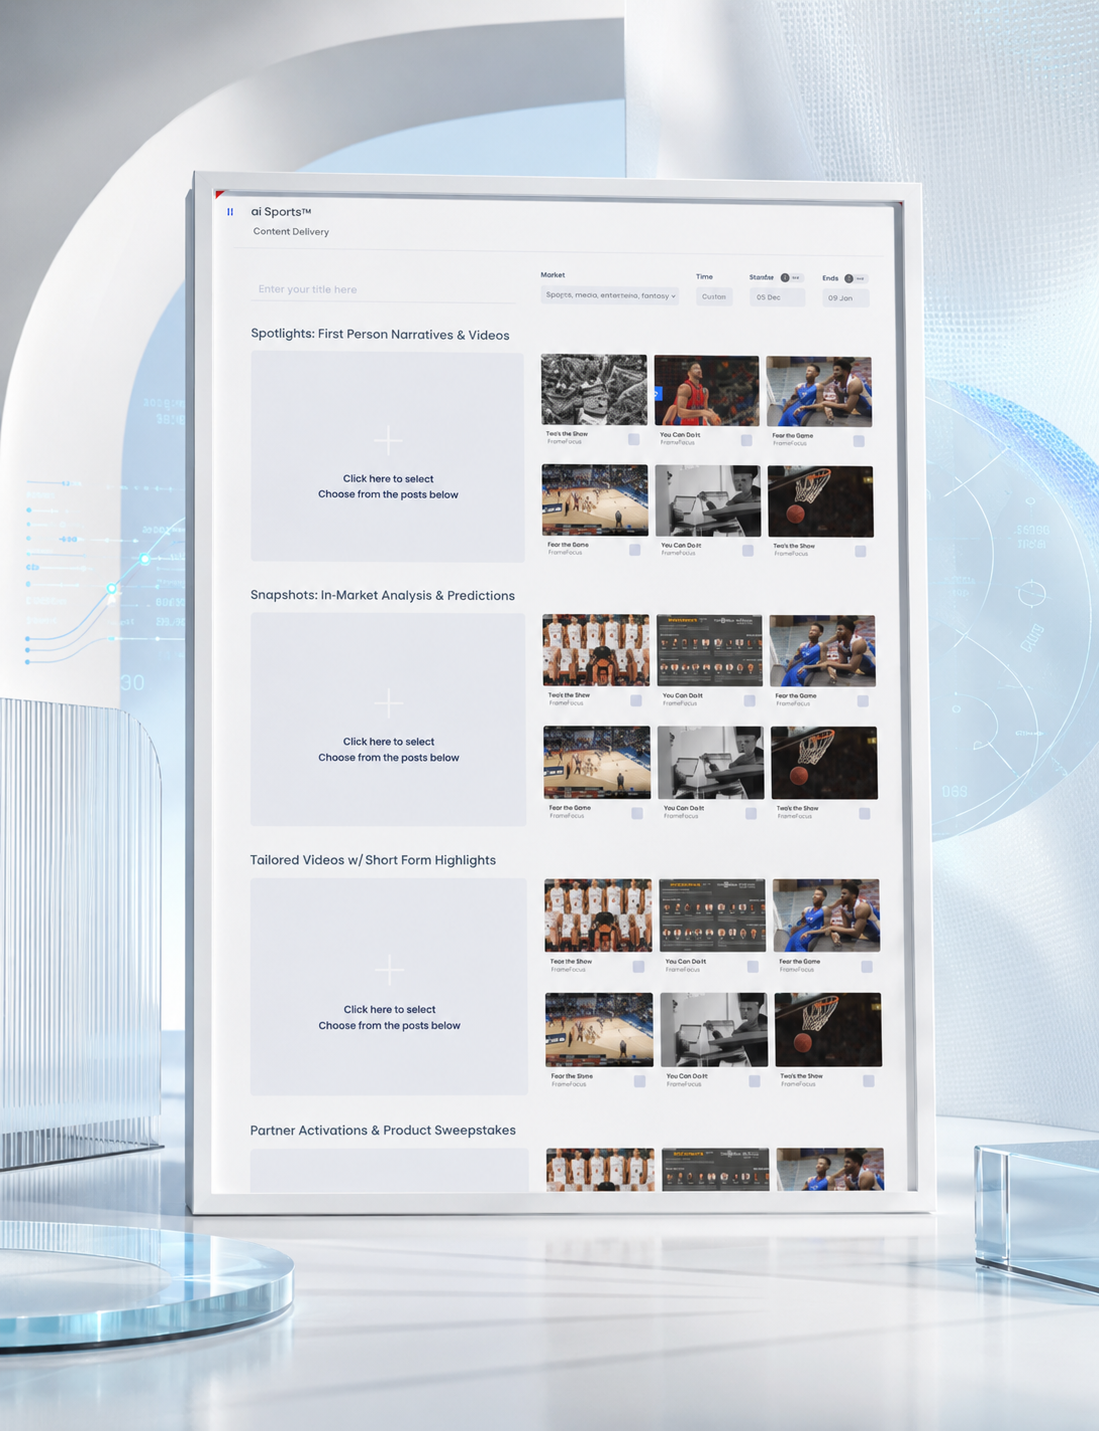The width and height of the screenshot is (1099, 1431).
Task: Check the team photo card checkbox in Tailored Videos
Action: [x=638, y=966]
